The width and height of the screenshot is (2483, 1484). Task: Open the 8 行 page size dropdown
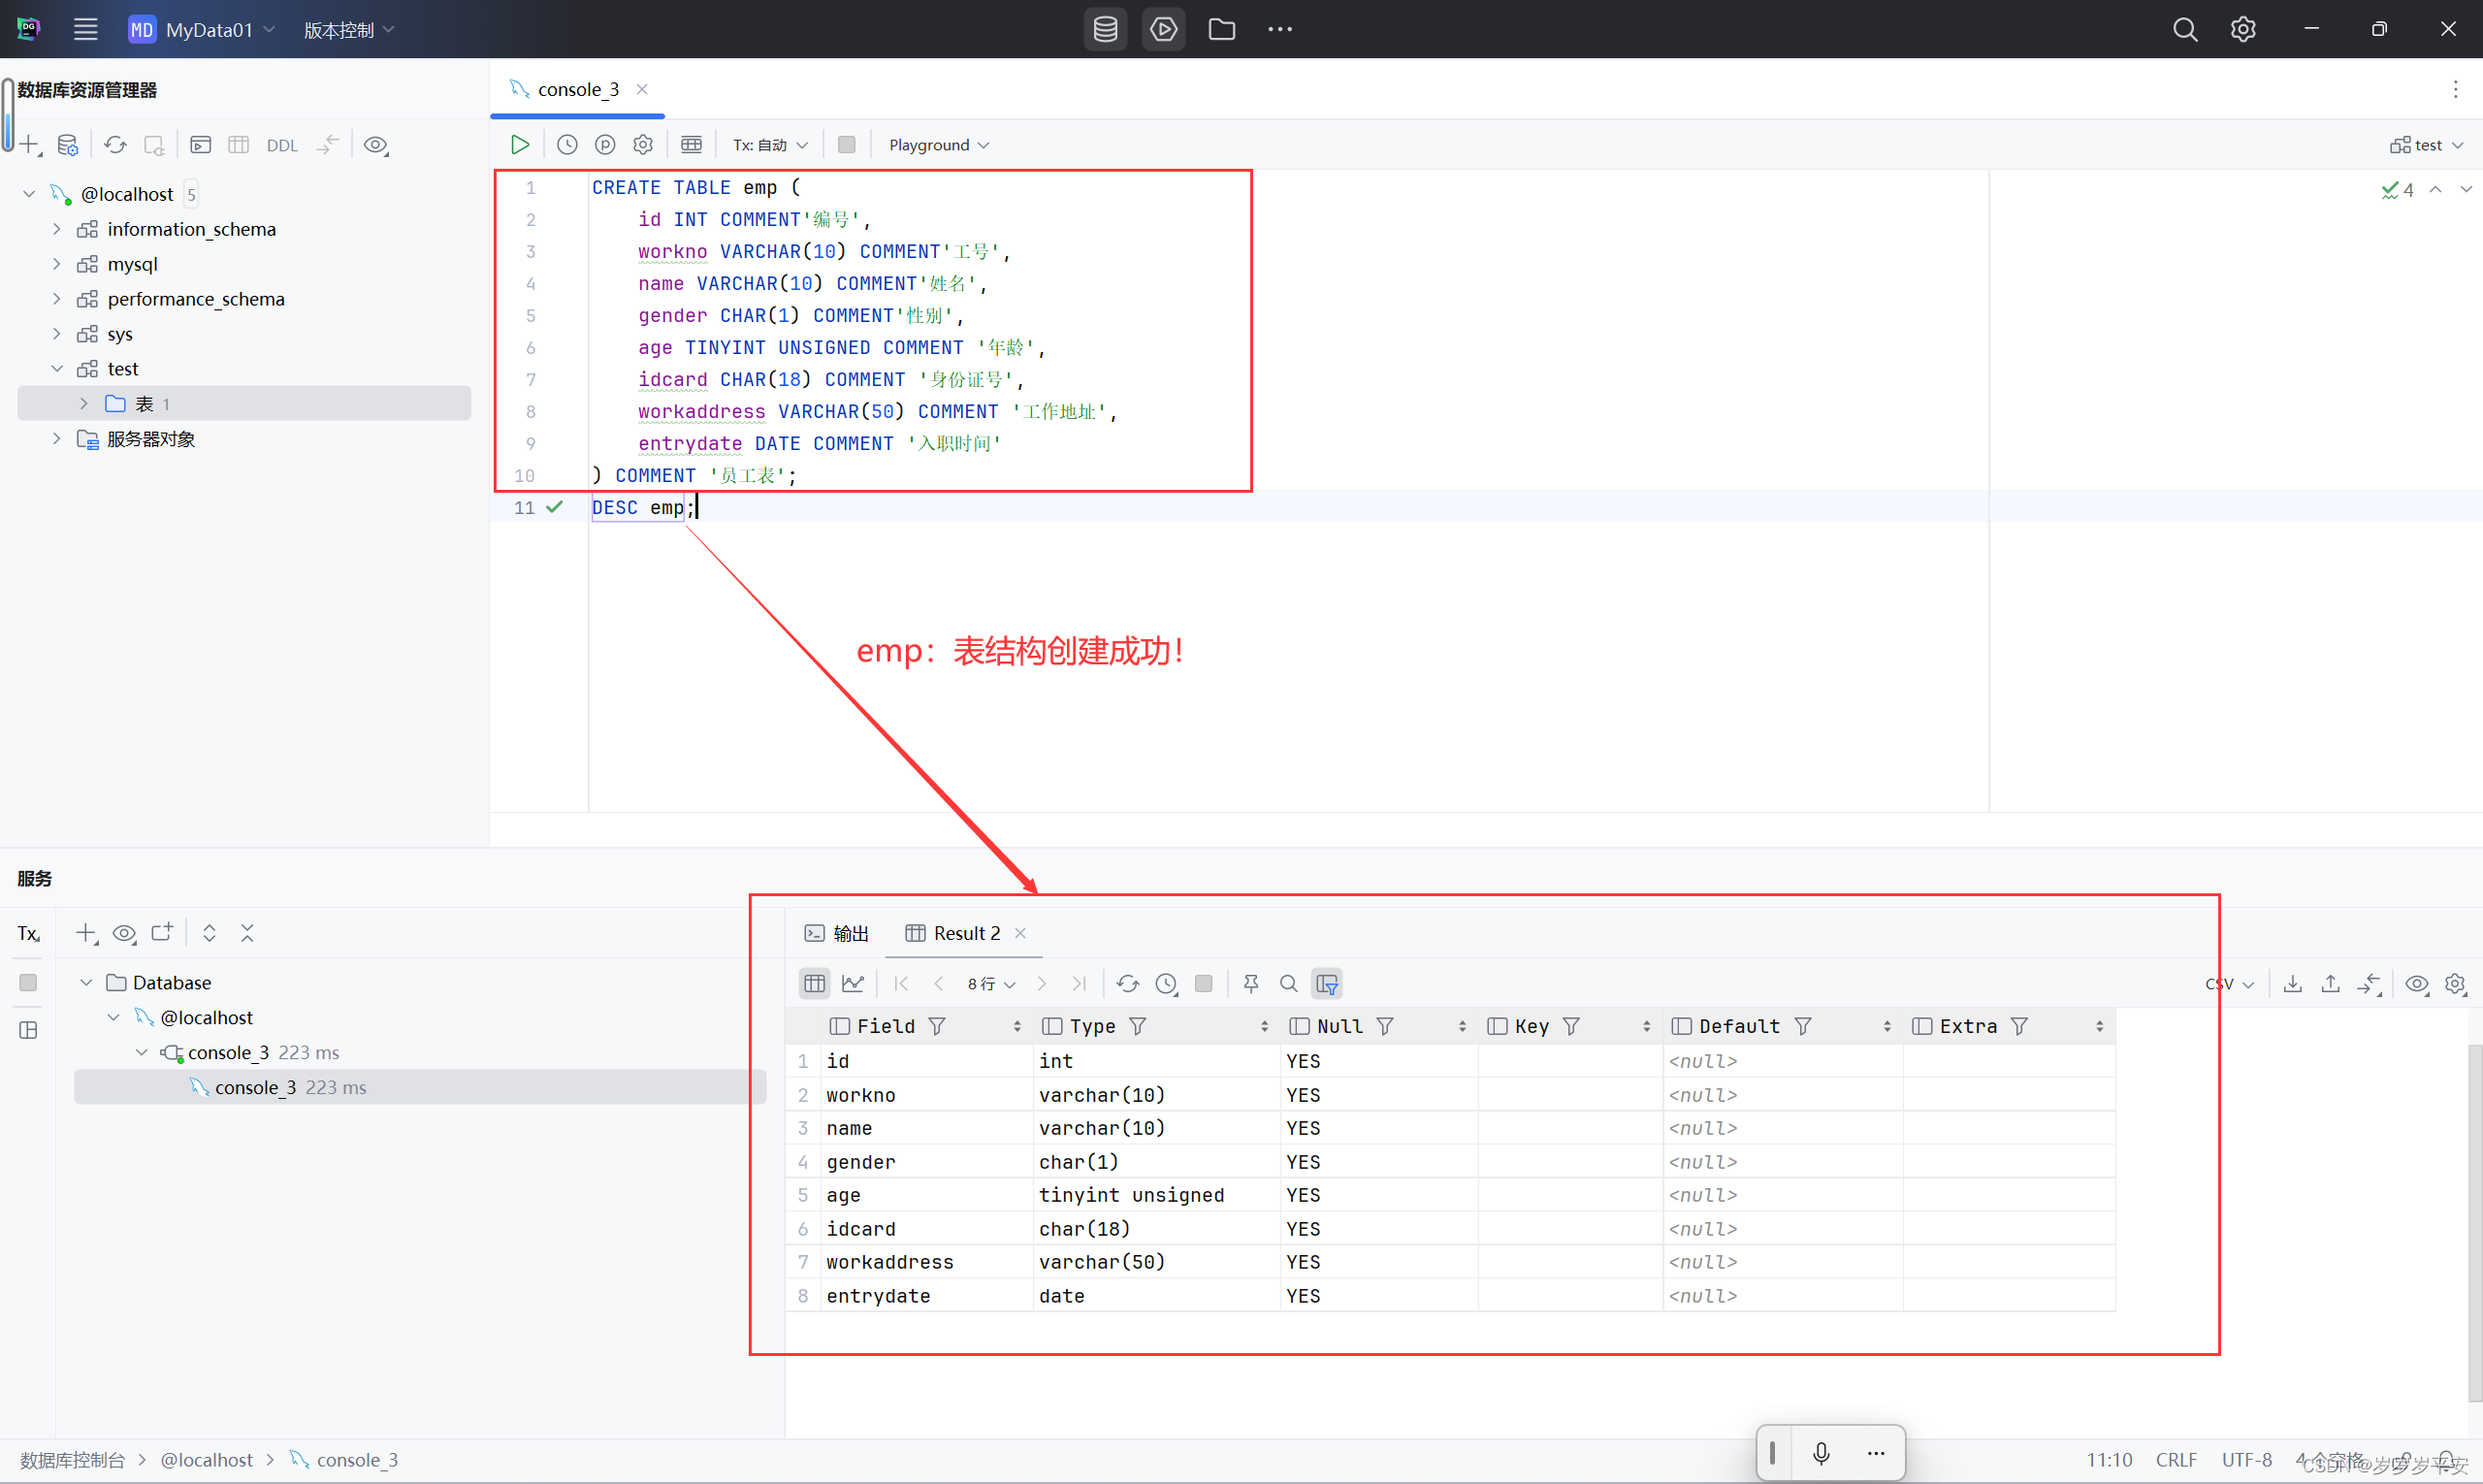coord(991,984)
